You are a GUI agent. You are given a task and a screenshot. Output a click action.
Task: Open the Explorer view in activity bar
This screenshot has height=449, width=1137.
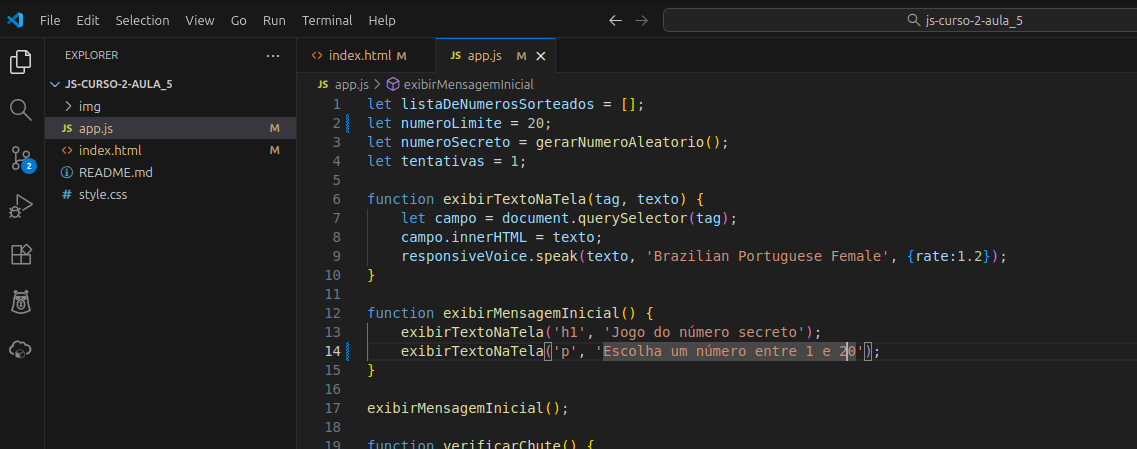click(21, 62)
